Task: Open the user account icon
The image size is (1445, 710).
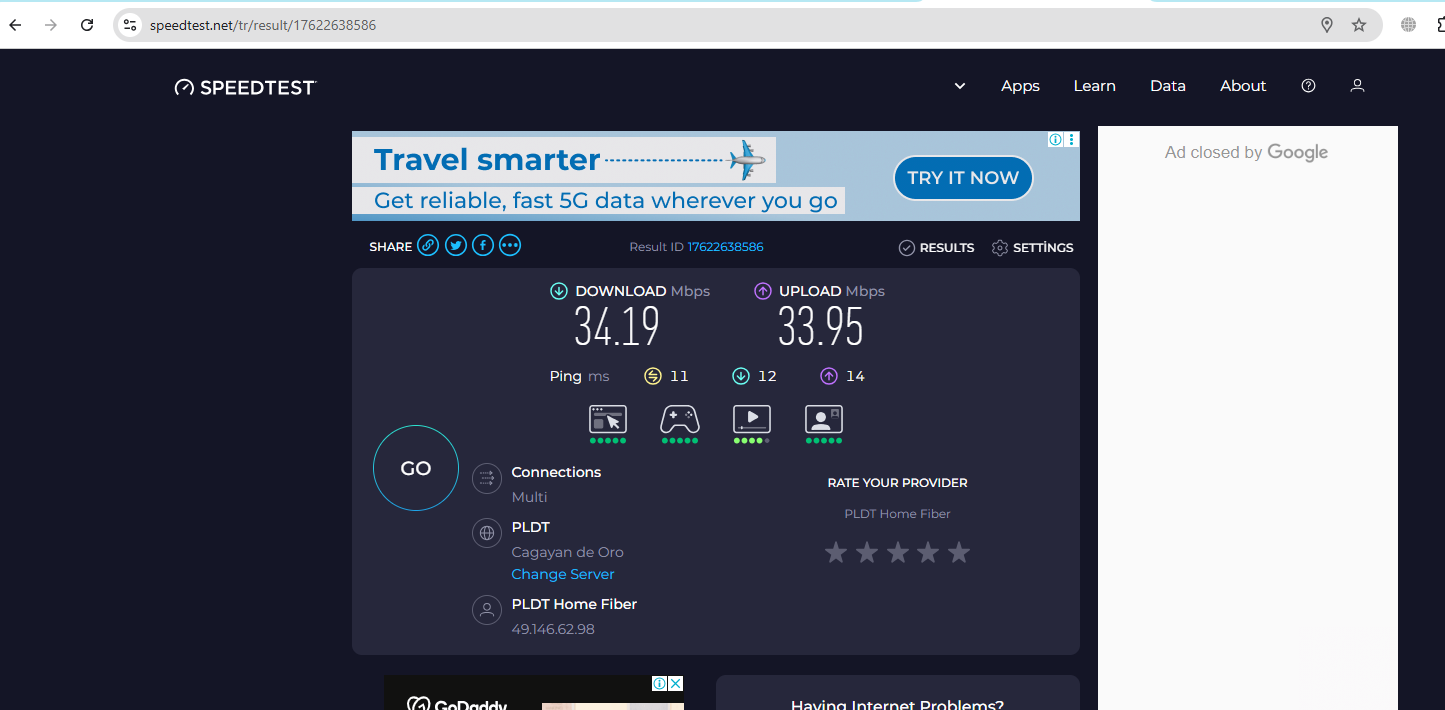Action: point(1357,86)
